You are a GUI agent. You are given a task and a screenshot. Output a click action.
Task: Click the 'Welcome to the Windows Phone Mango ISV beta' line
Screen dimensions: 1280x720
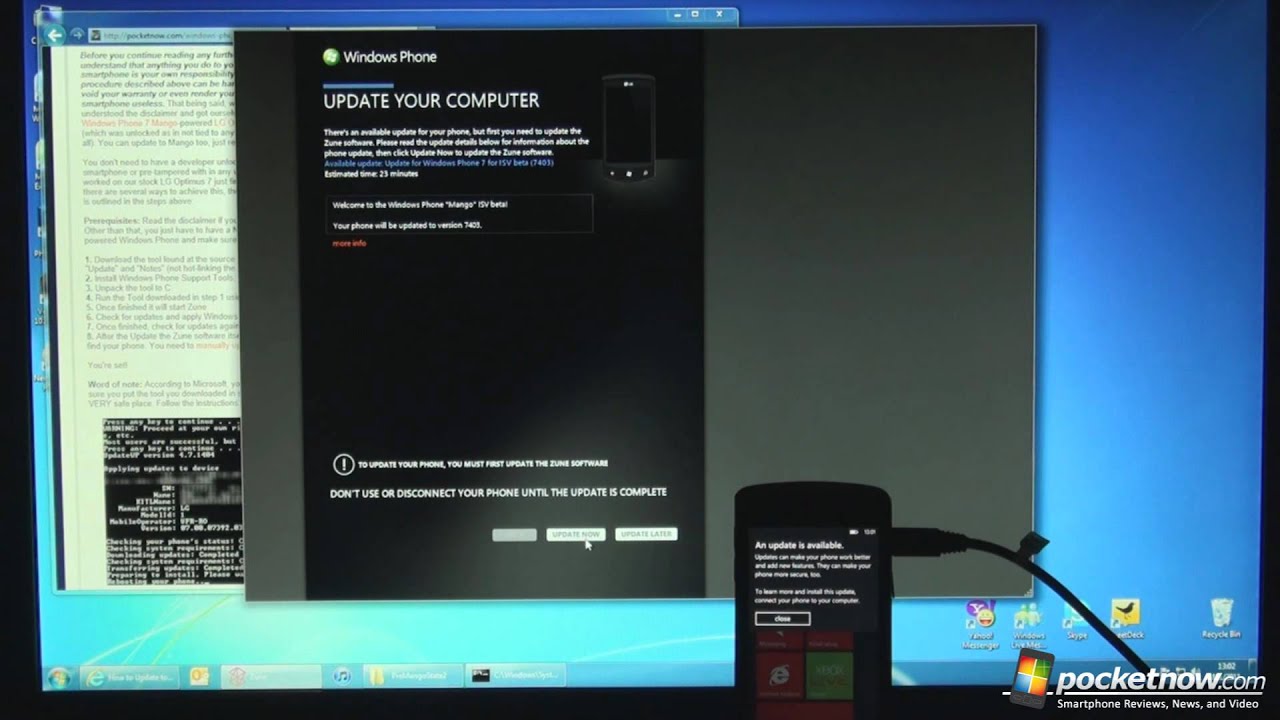[x=420, y=204]
